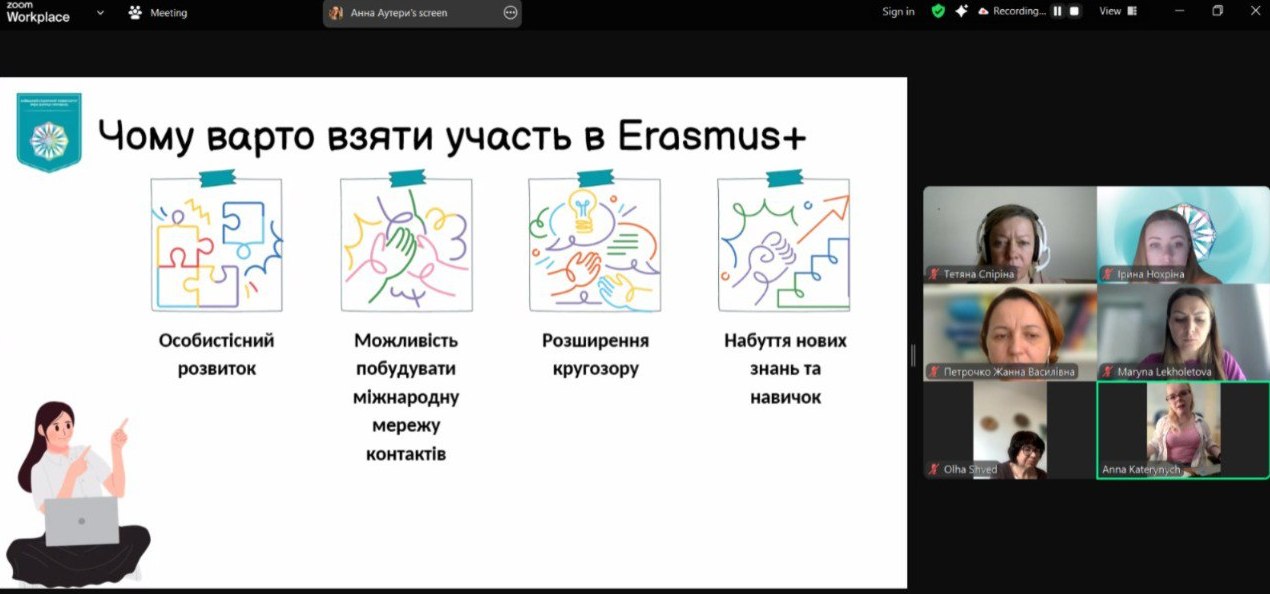Click the people icon on the Meeting tab
Screen dimensions: 1270x594
133,12
